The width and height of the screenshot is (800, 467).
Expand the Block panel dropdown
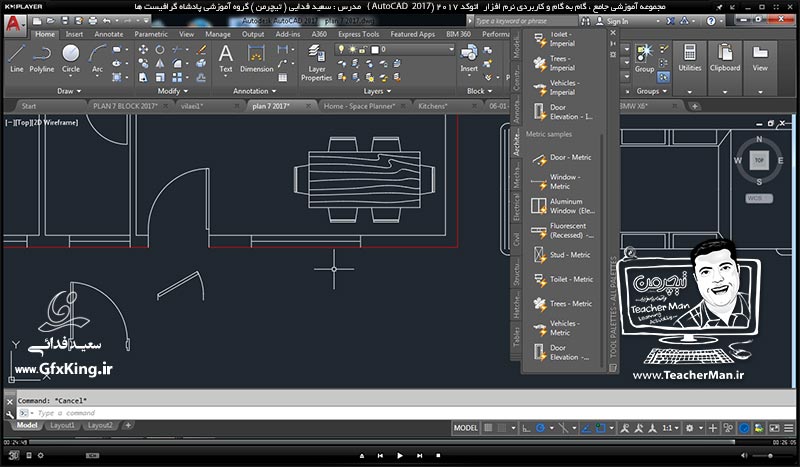click(x=480, y=91)
